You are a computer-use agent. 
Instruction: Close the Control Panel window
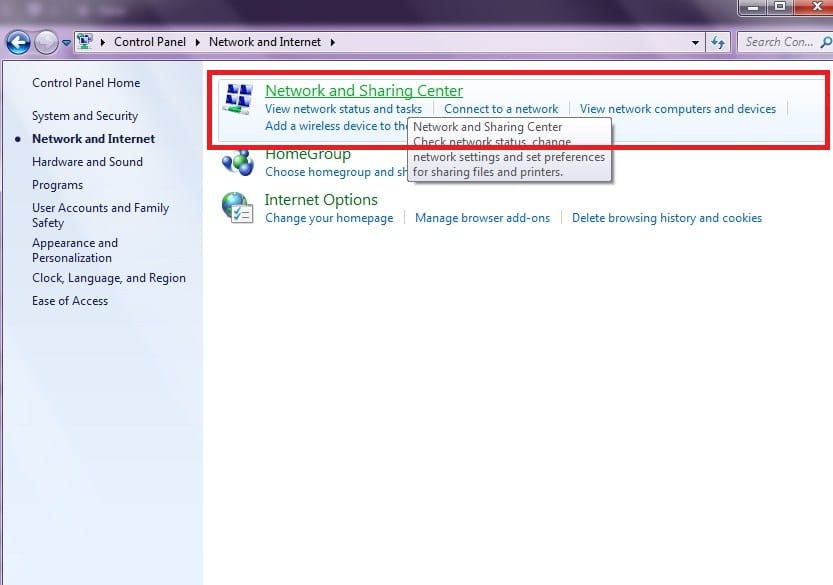[x=814, y=7]
